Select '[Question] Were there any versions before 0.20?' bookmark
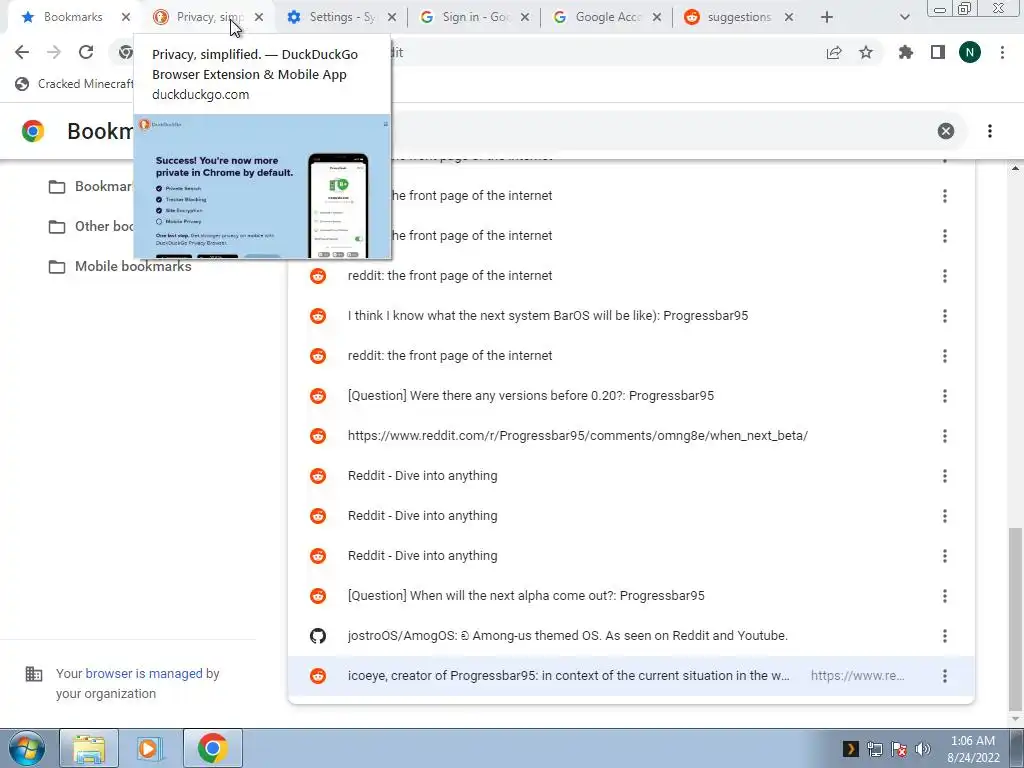Screen dimensions: 1024x768 [x=631, y=396]
